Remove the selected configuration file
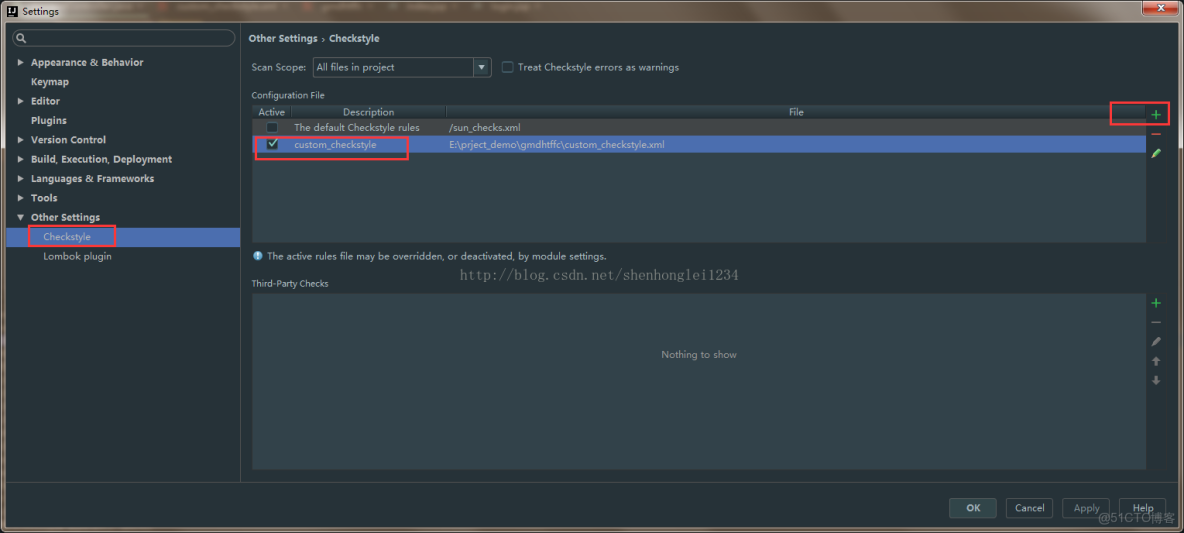 [x=1156, y=134]
